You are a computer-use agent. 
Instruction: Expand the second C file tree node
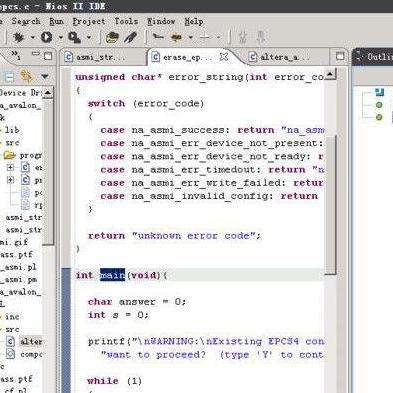point(11,180)
